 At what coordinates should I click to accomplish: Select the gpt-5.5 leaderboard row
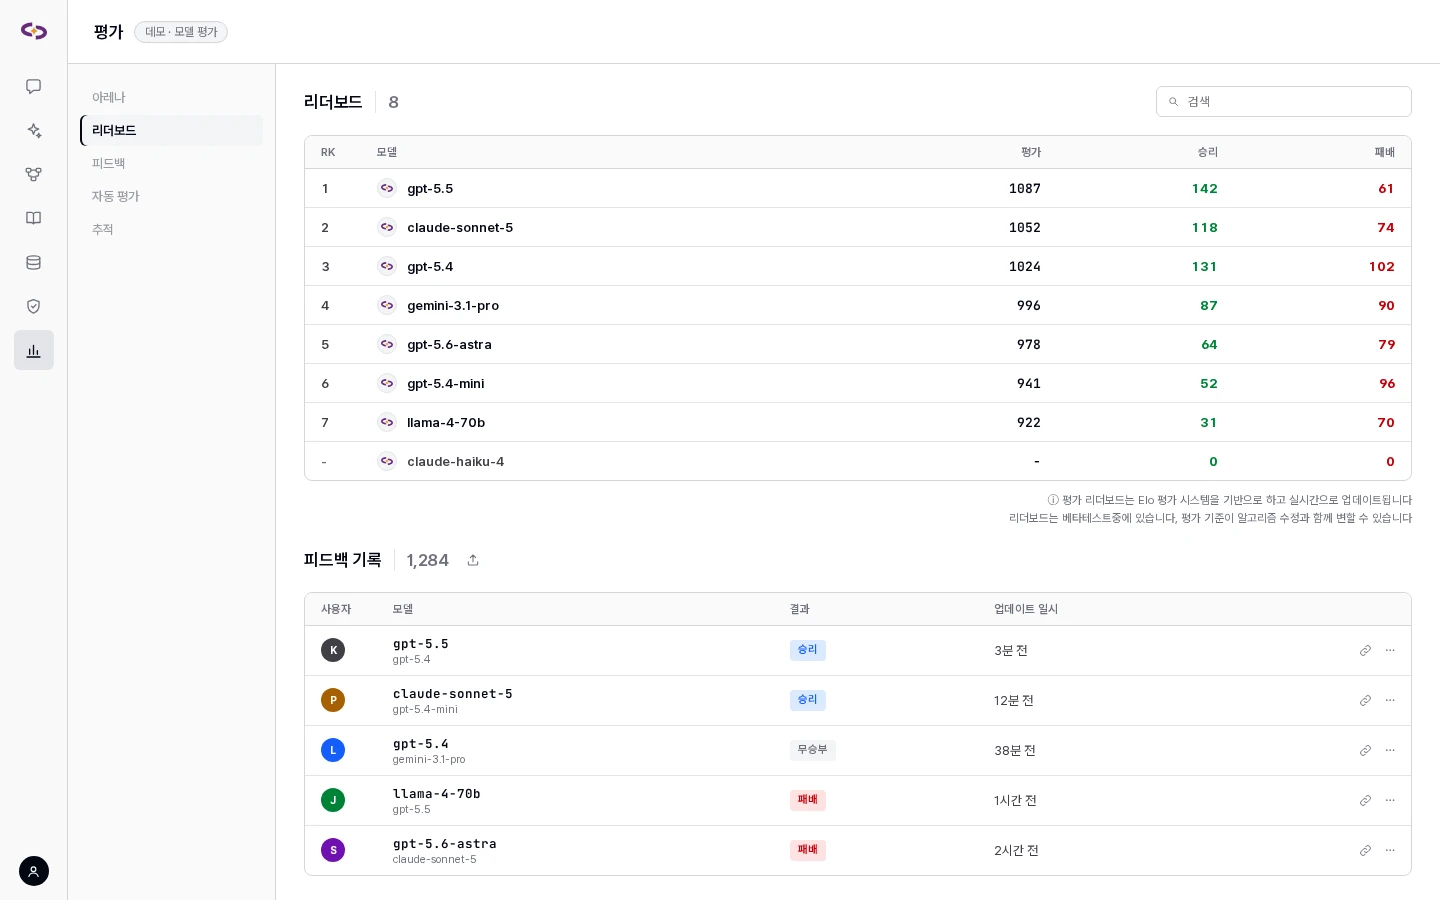858,188
